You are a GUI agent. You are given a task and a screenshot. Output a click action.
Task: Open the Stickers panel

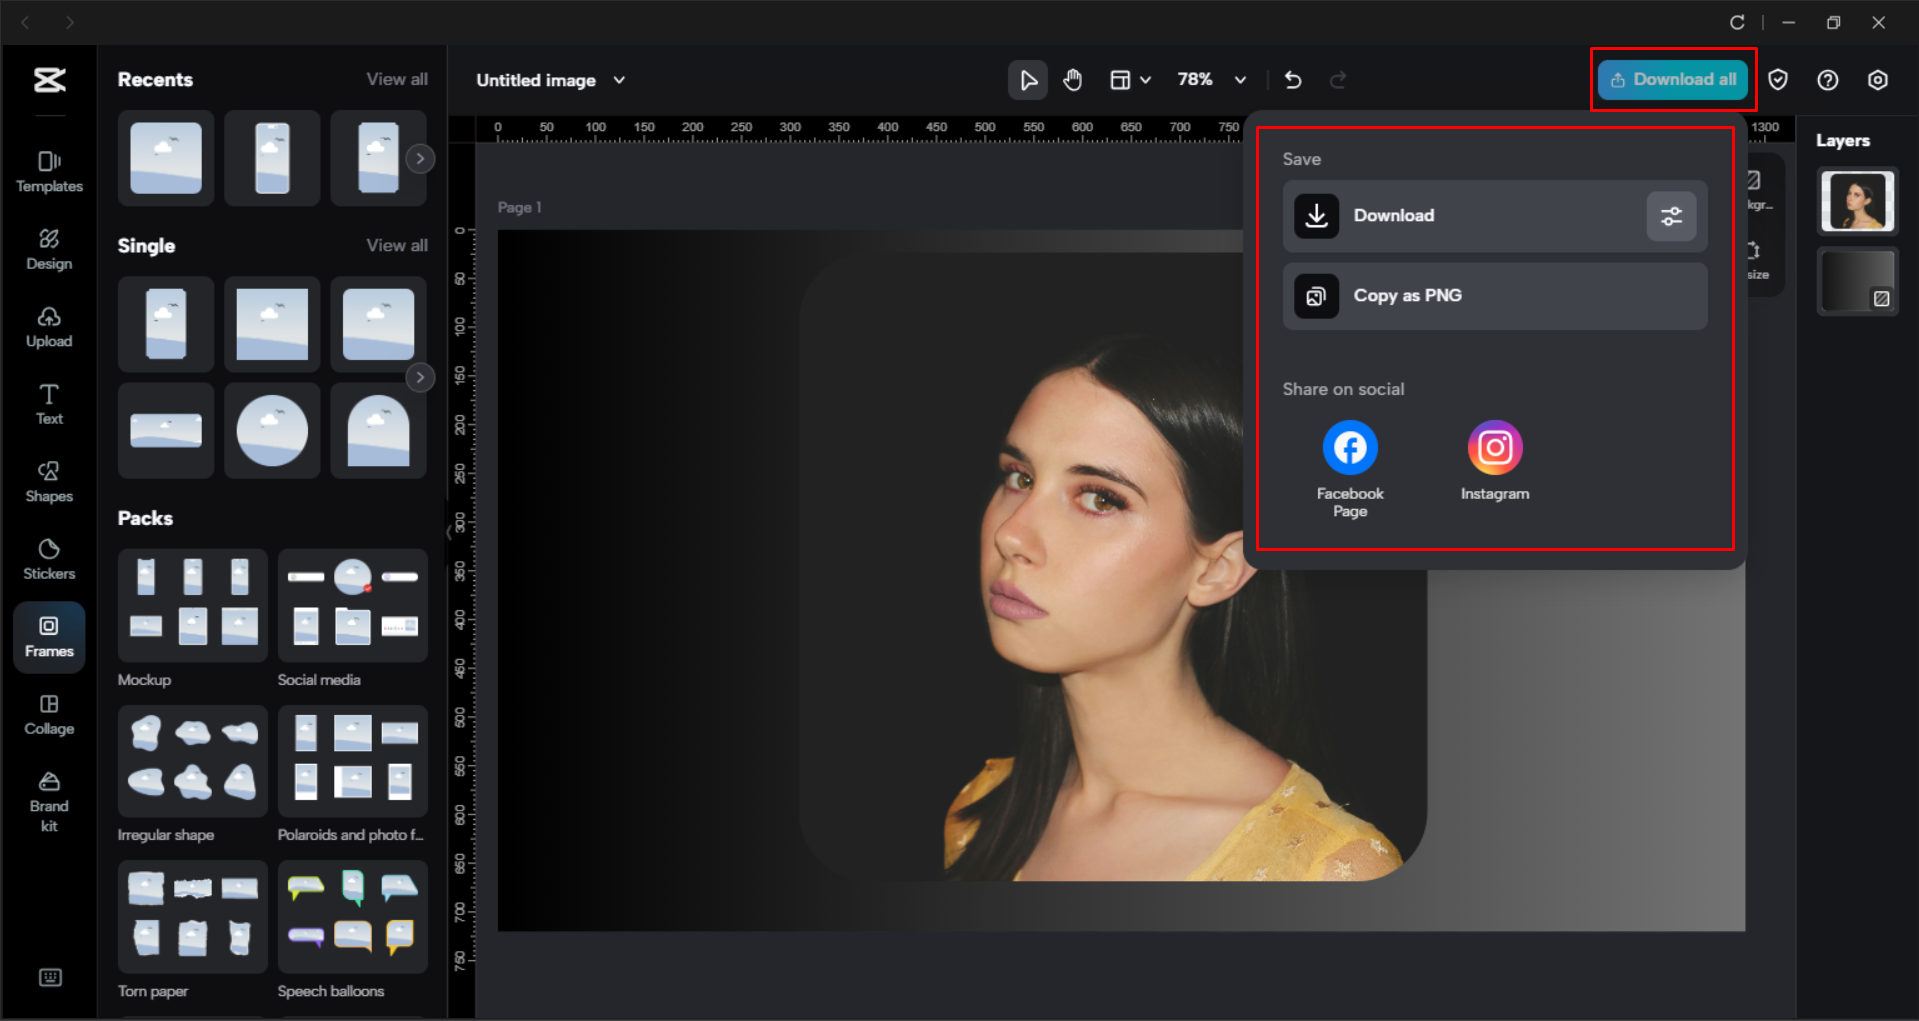49,558
